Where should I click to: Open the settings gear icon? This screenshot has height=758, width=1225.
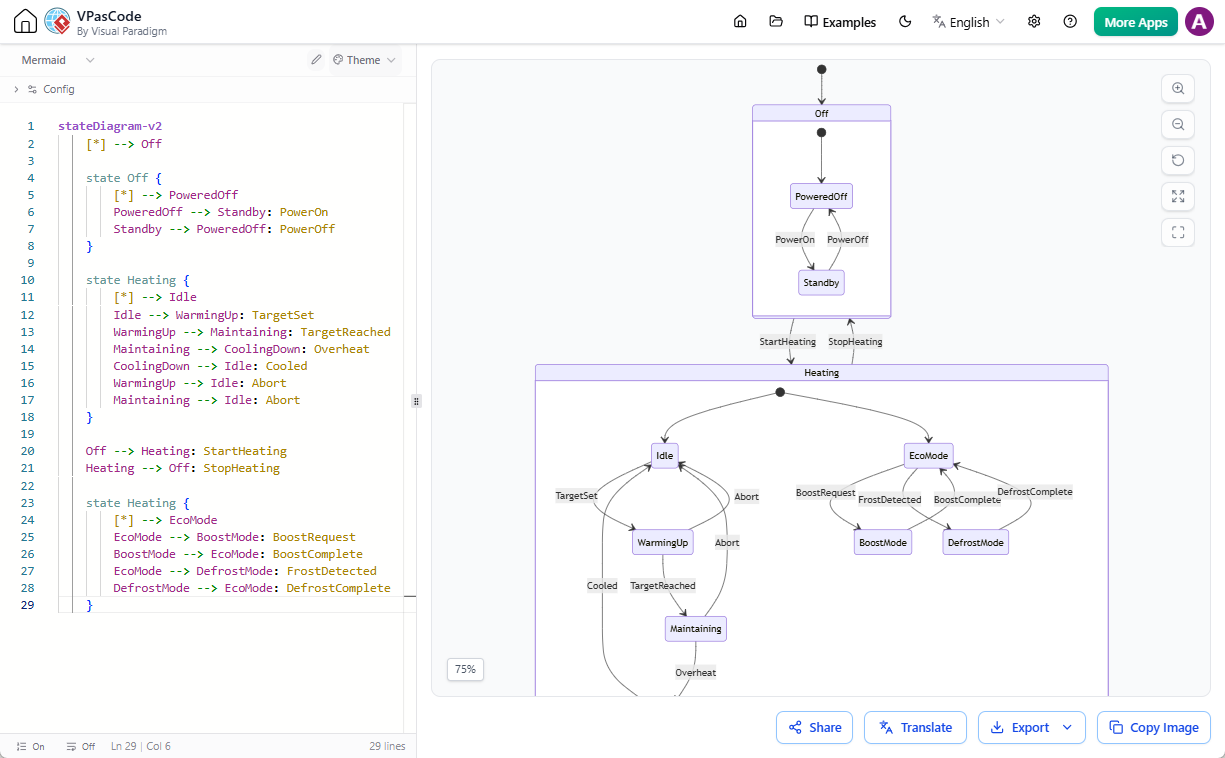pos(1034,22)
